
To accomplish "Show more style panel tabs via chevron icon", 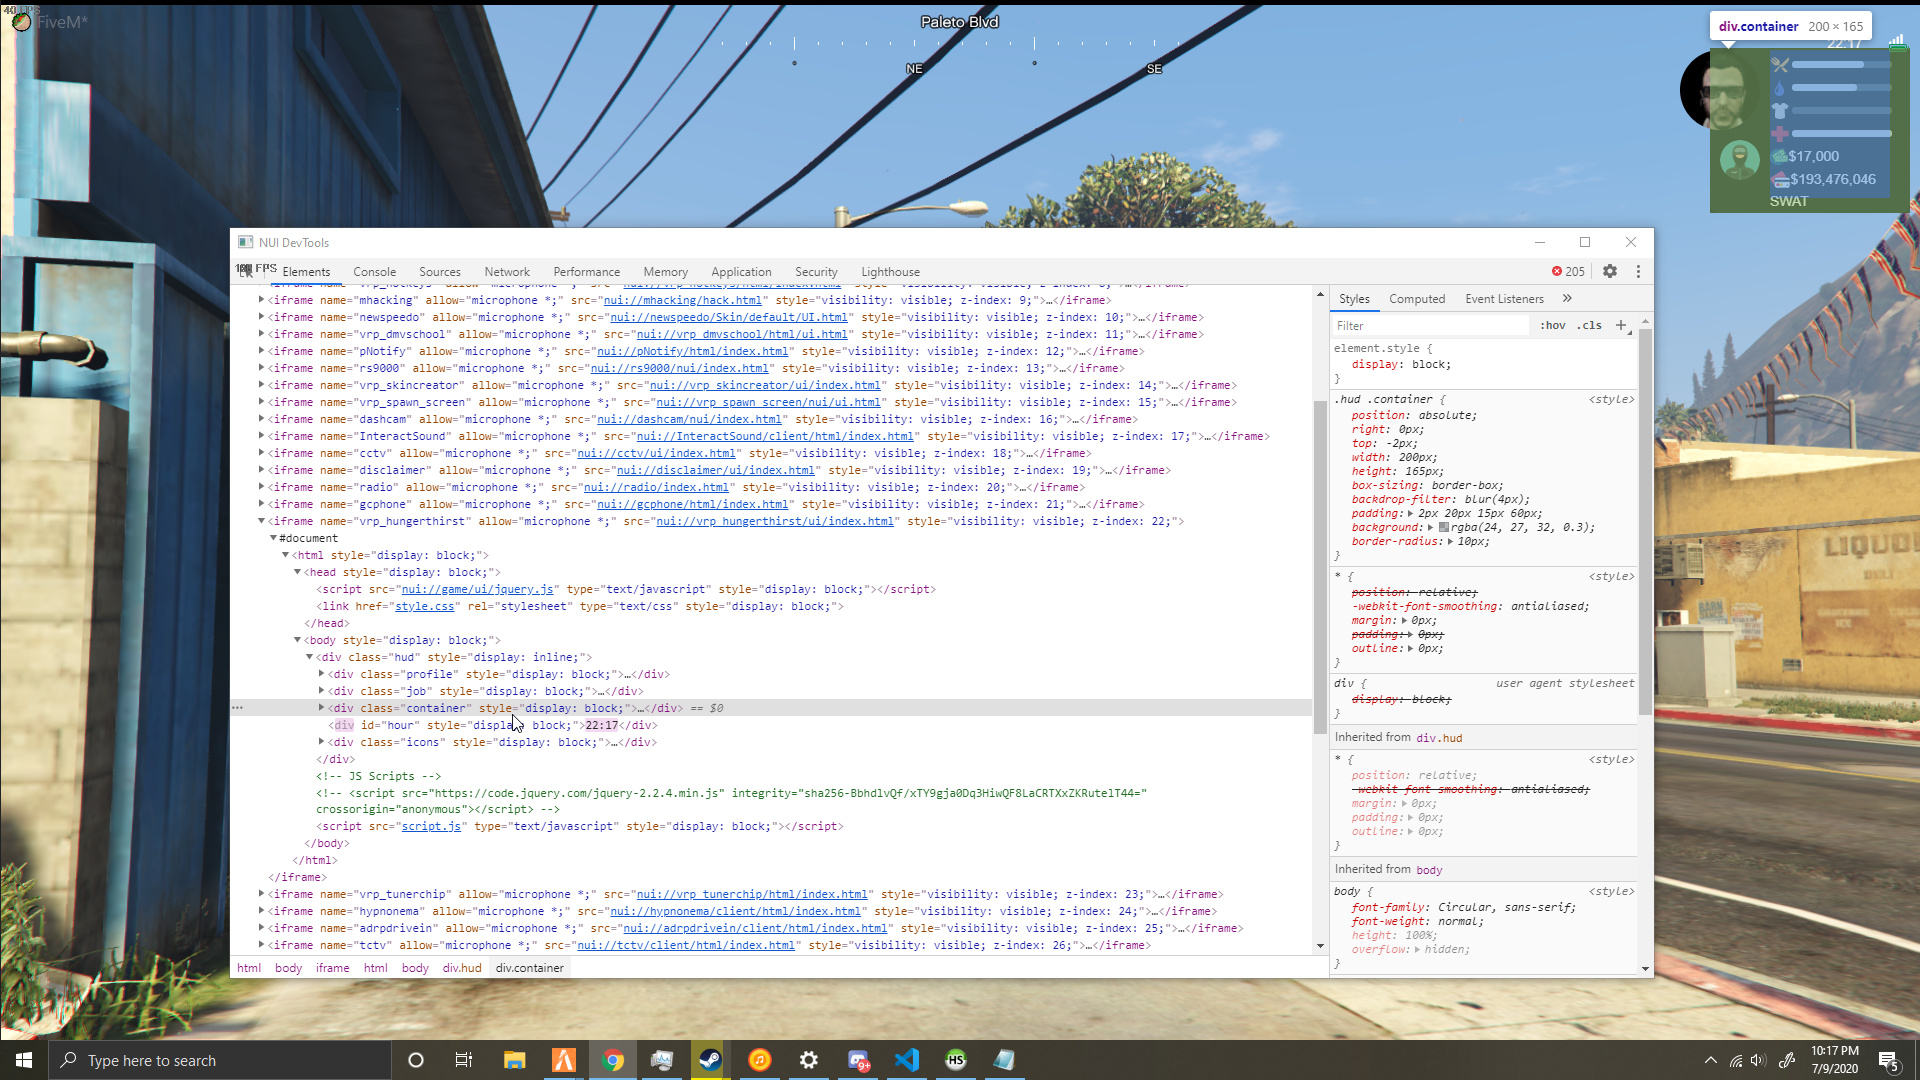I will pos(1566,298).
